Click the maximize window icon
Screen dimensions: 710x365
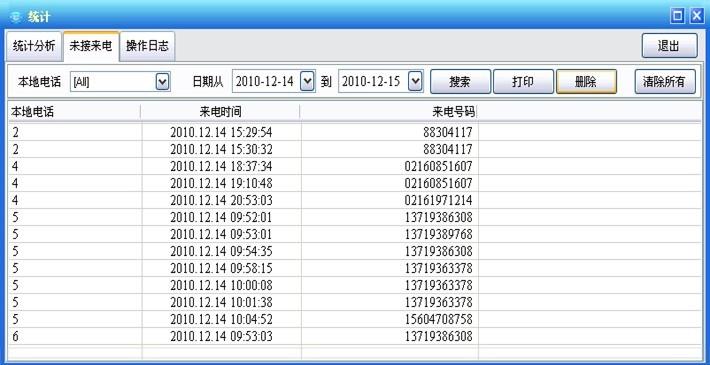coord(677,17)
